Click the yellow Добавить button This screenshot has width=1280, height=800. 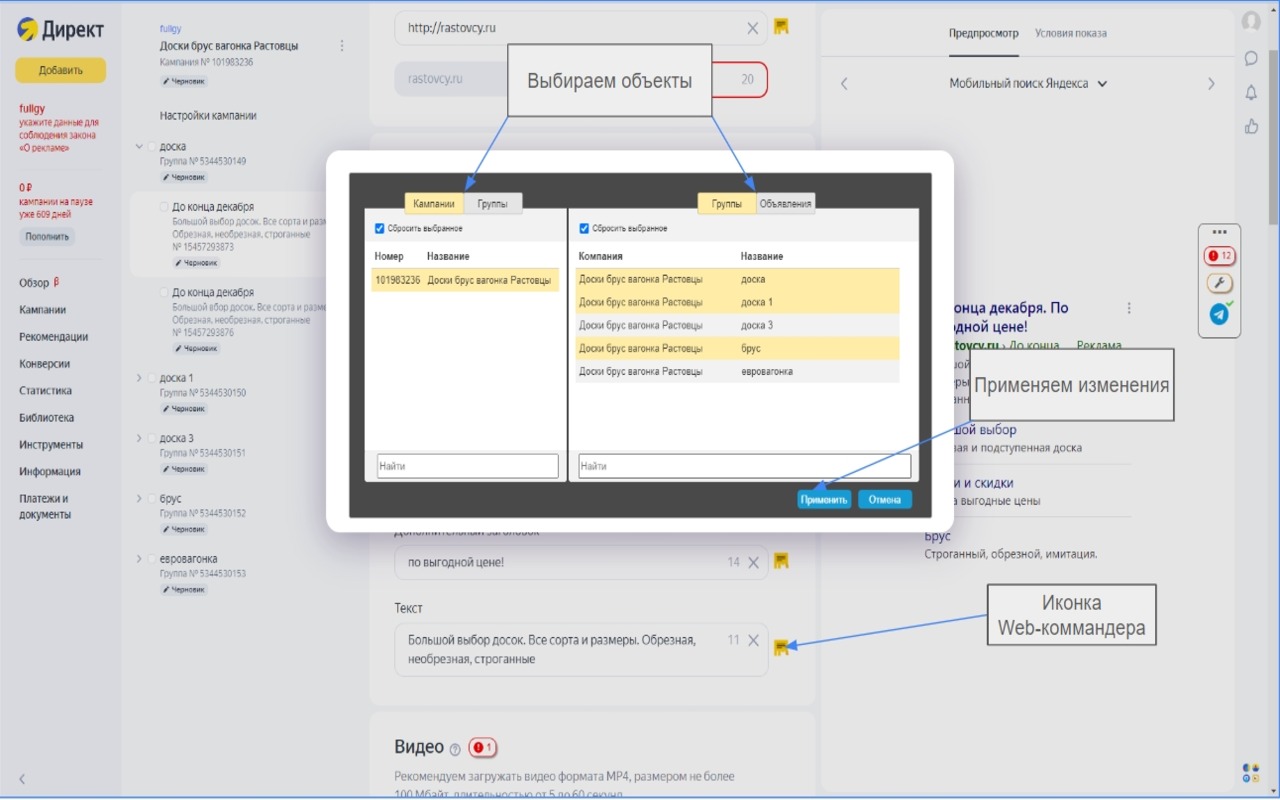pyautogui.click(x=60, y=70)
